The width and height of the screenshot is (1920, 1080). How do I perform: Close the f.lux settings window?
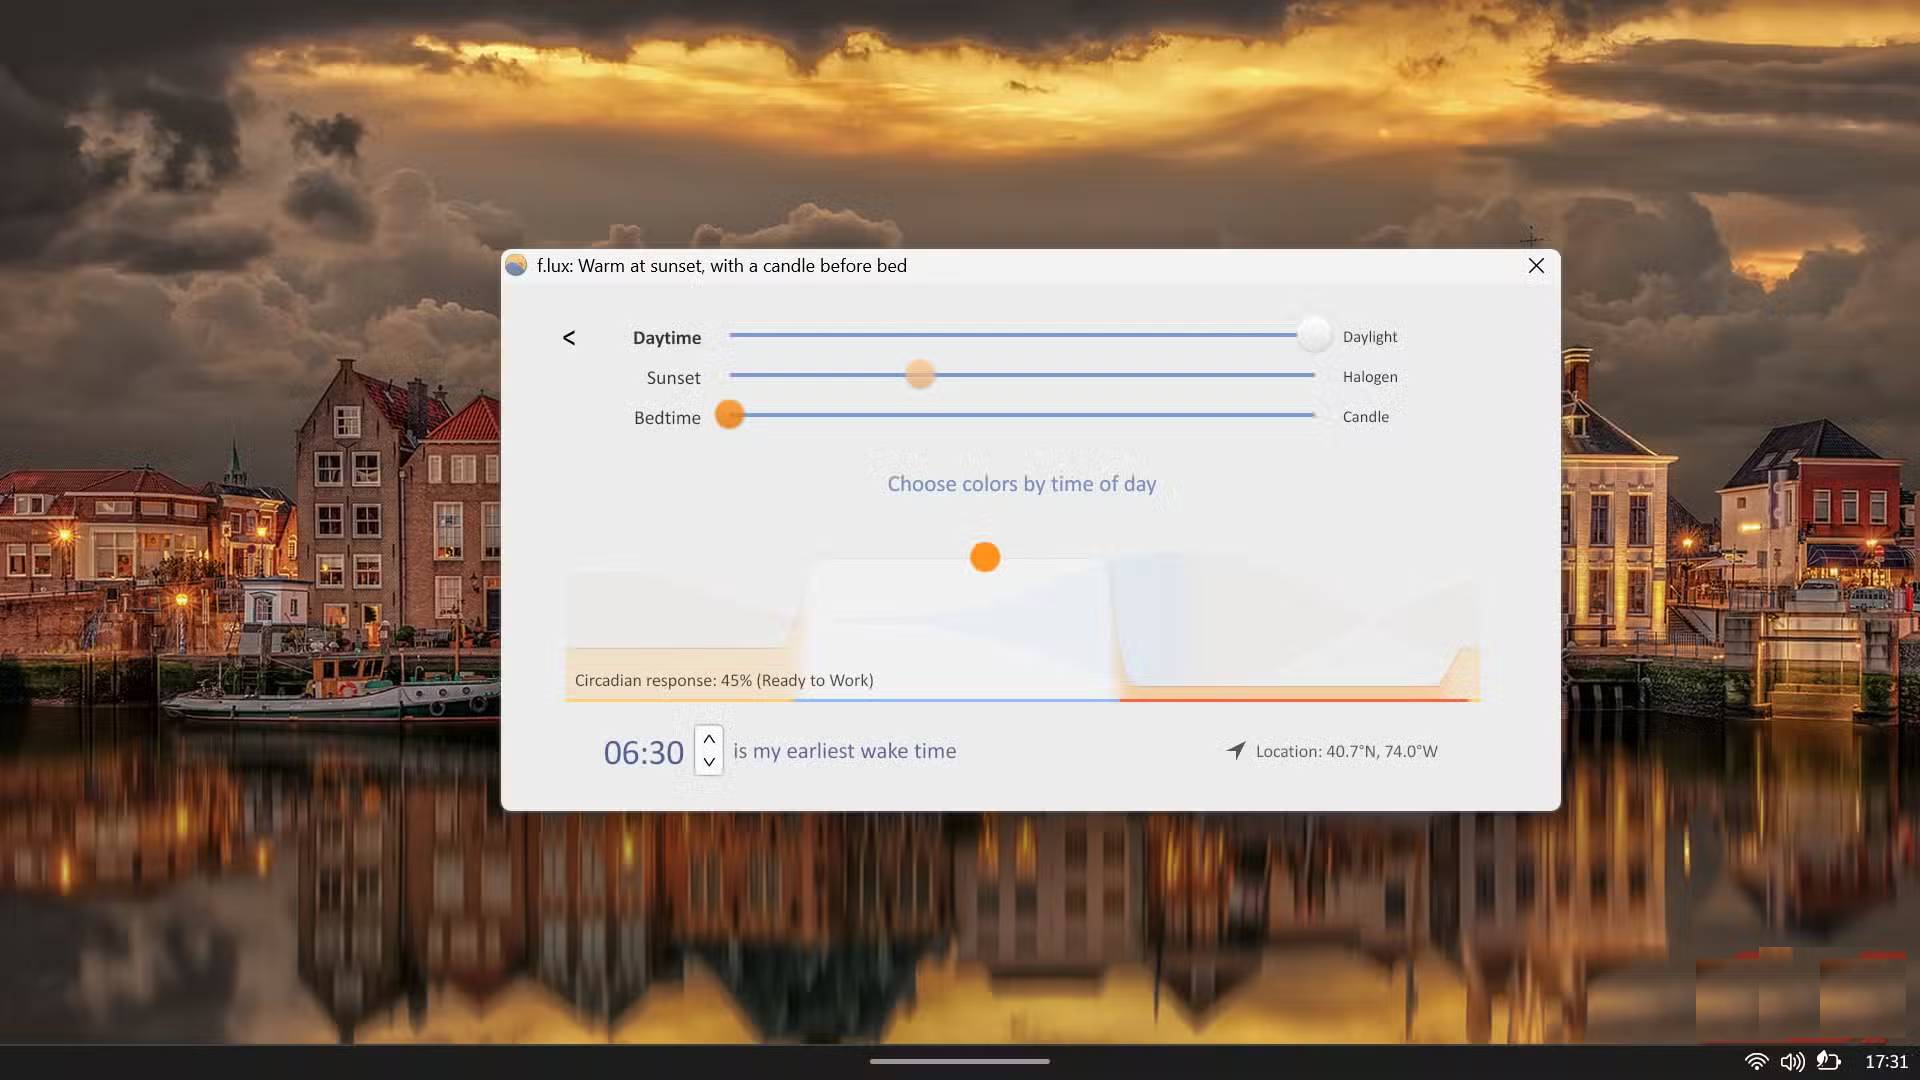pos(1536,266)
